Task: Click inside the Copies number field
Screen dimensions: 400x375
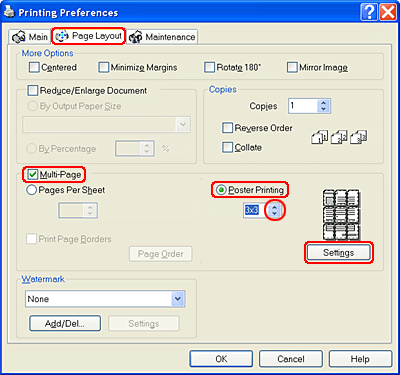Action: pyautogui.click(x=303, y=106)
